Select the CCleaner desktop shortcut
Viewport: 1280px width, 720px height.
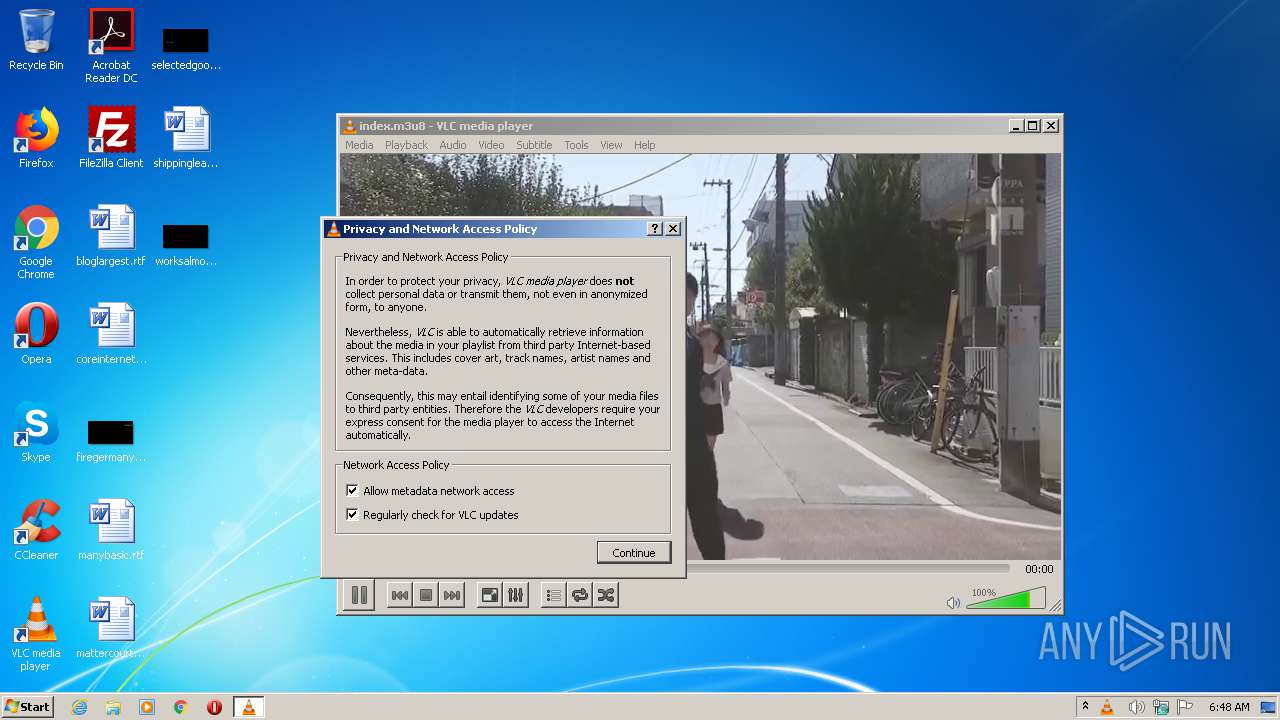36,530
